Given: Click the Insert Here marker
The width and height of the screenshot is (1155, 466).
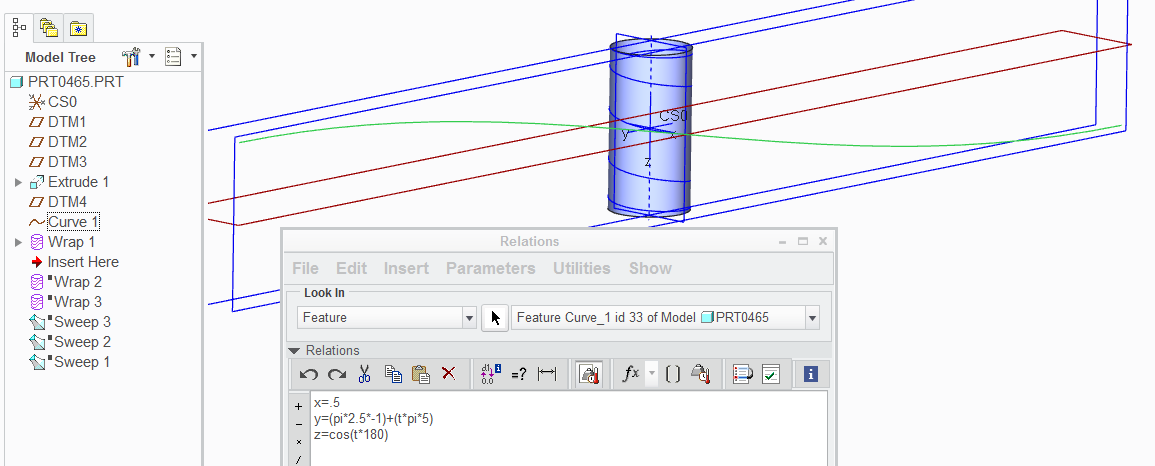Looking at the screenshot, I should pyautogui.click(x=74, y=261).
